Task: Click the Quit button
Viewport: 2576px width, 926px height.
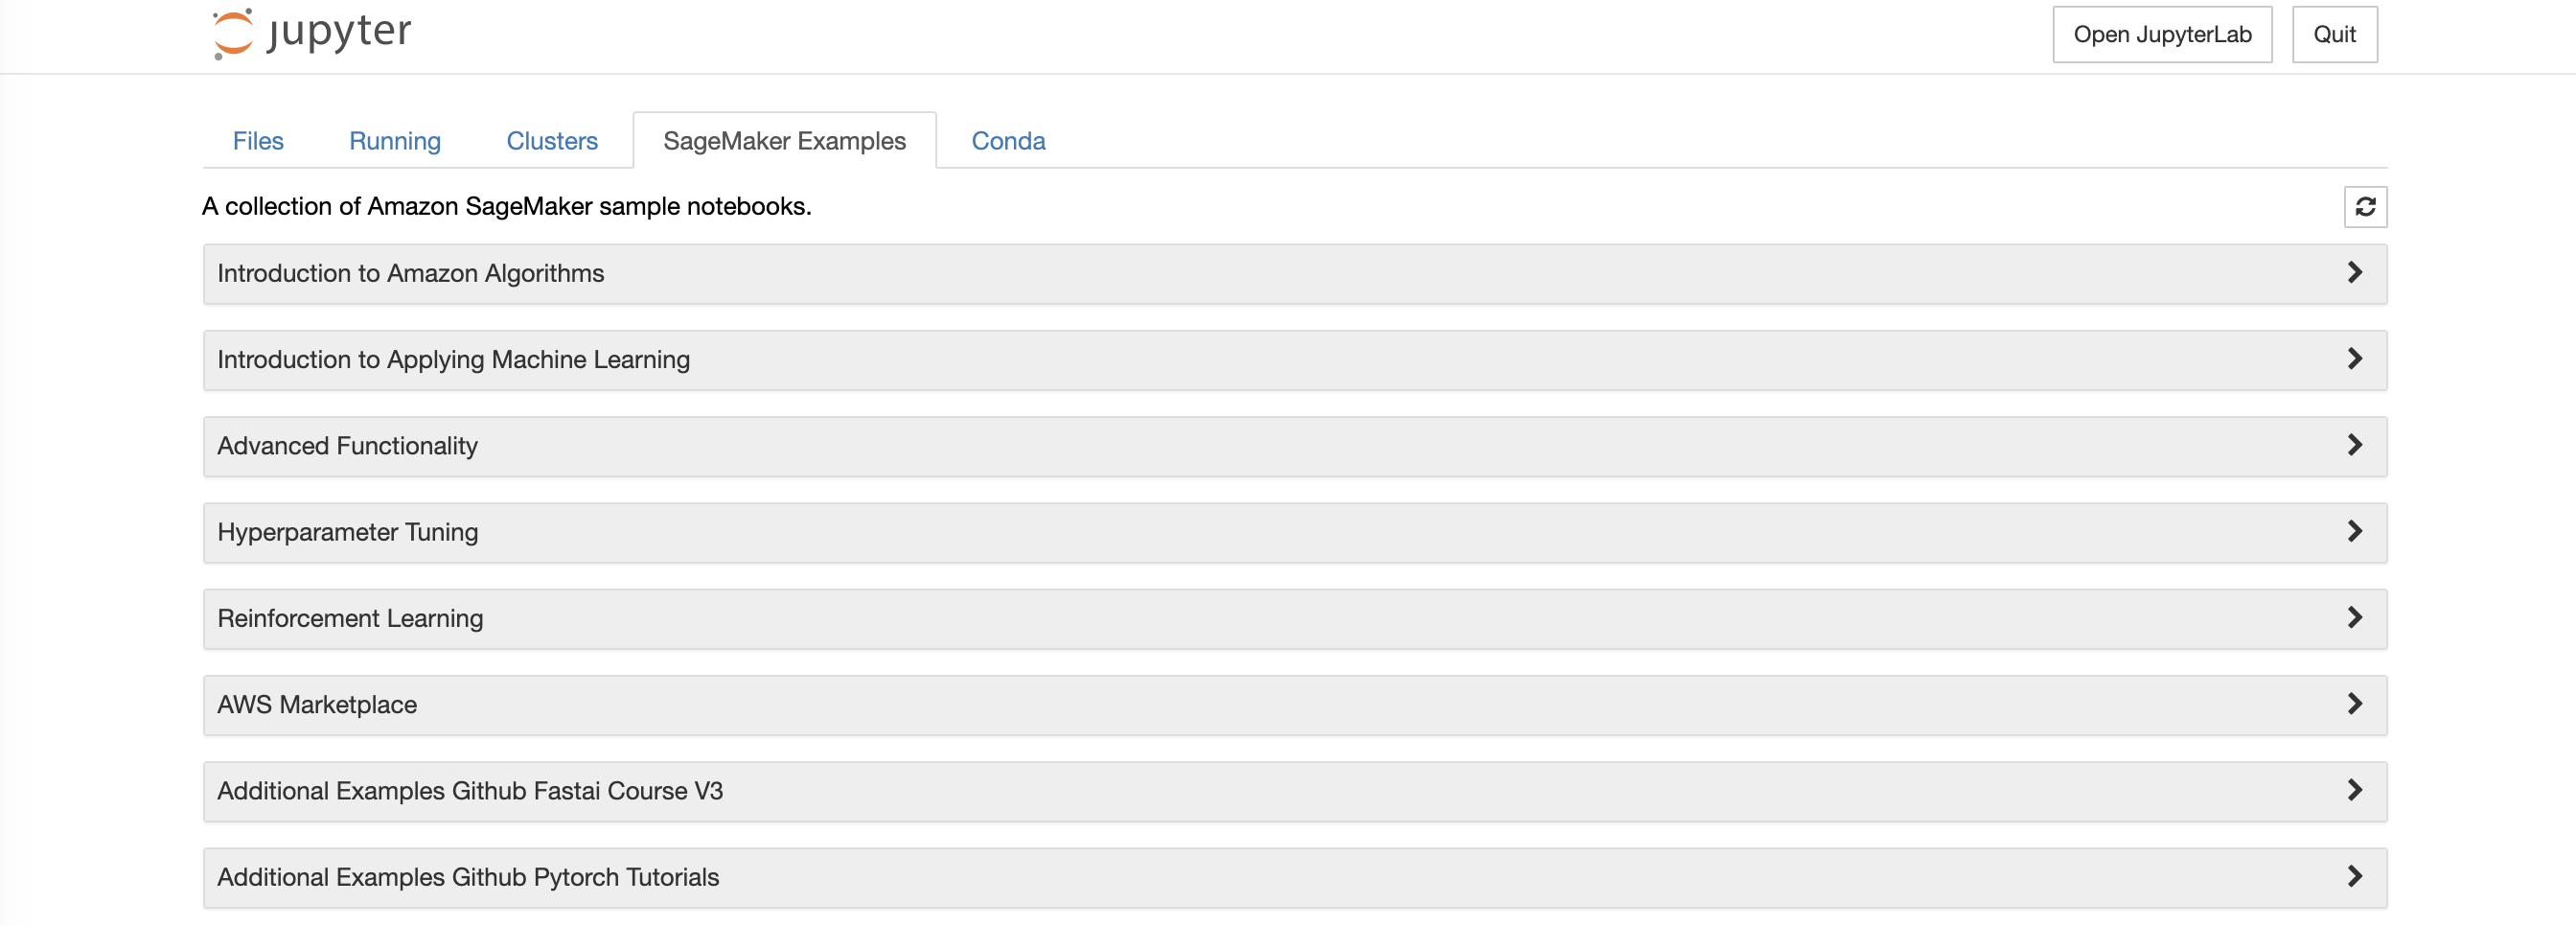Action: (2333, 35)
